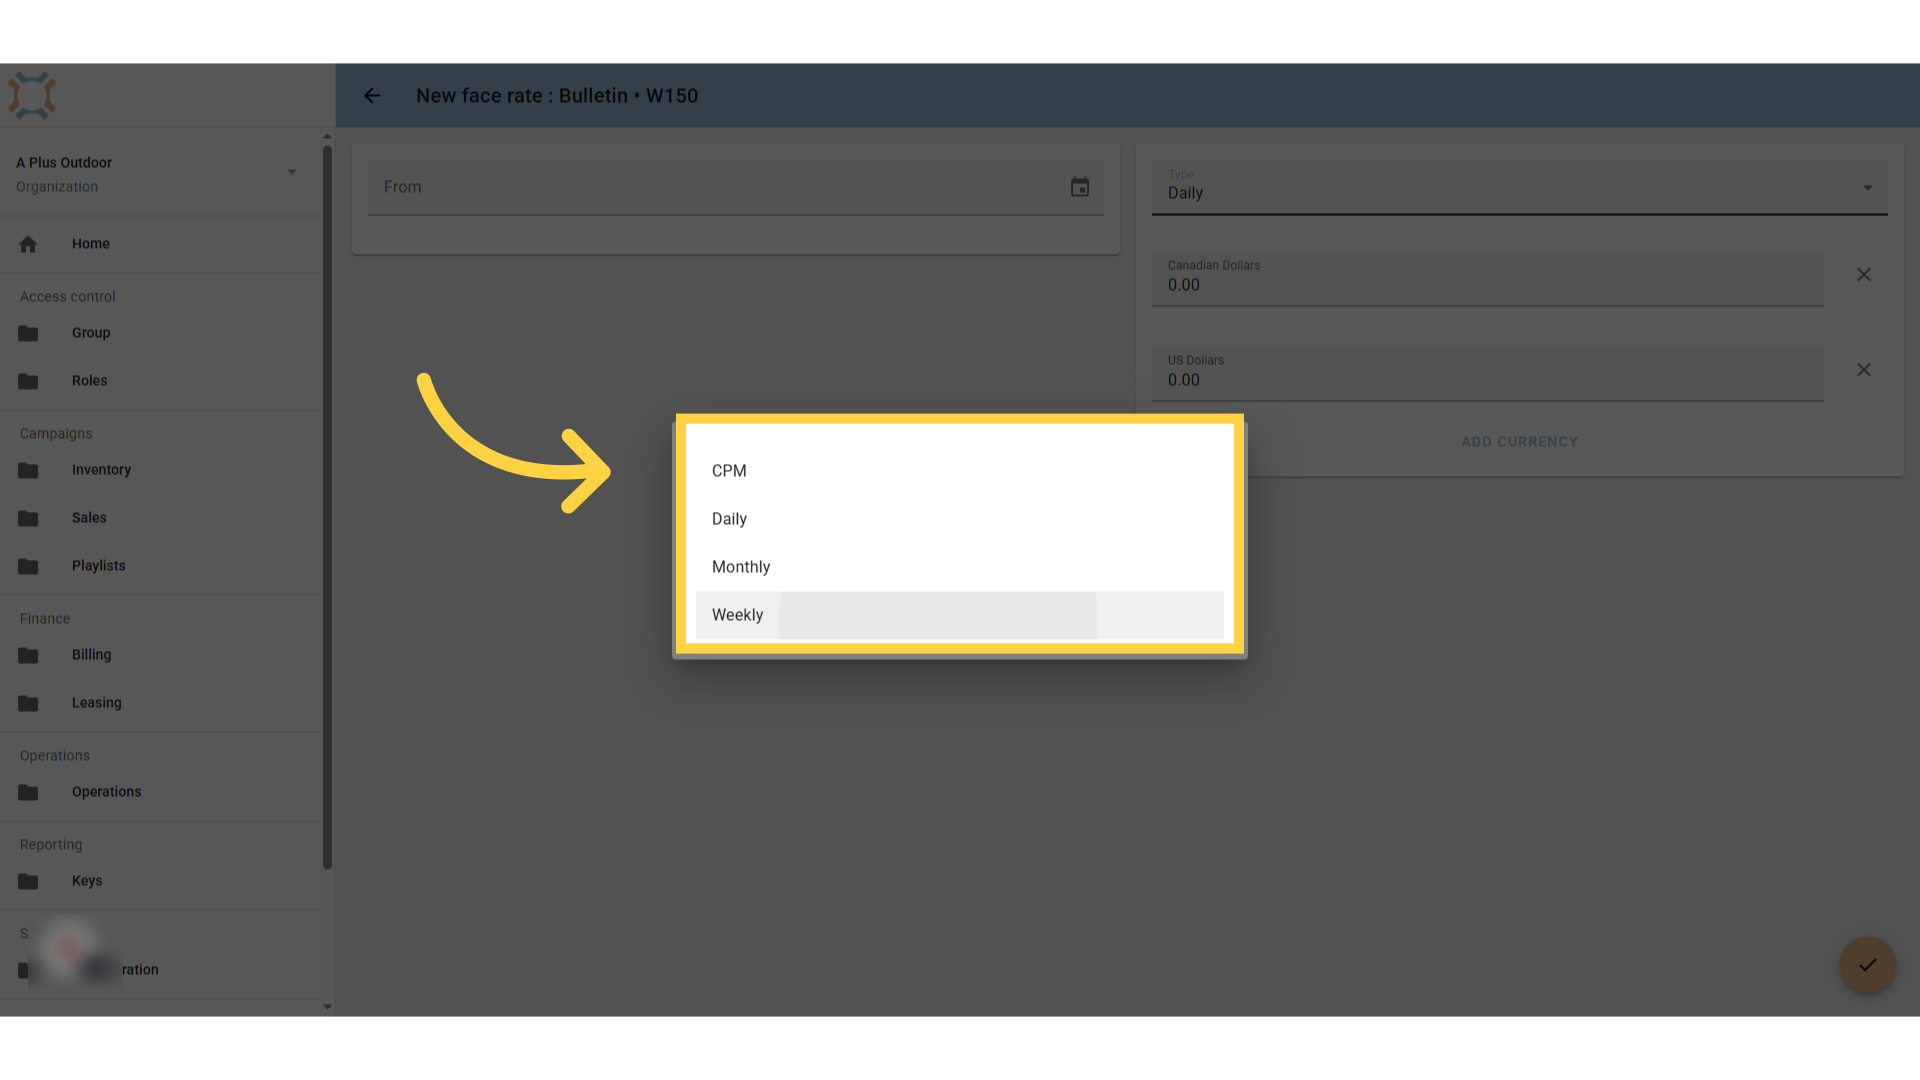This screenshot has height=1080, width=1920.
Task: Remove the US Dollars currency row
Action: 1864,370
